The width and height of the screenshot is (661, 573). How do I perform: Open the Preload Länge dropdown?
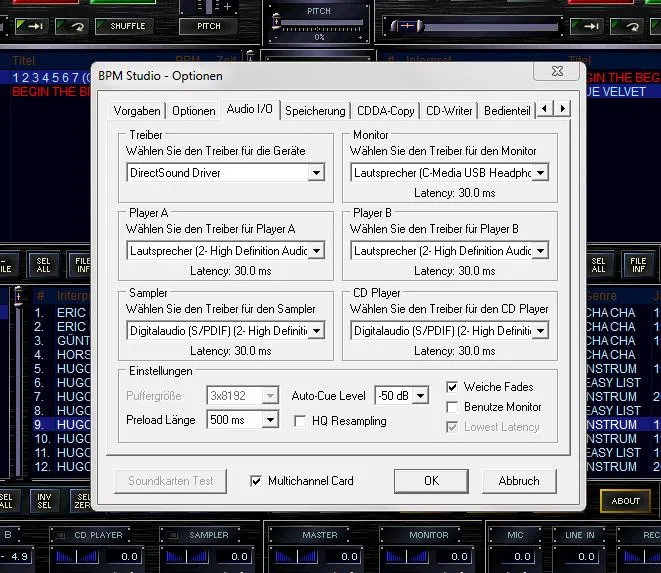[270, 421]
